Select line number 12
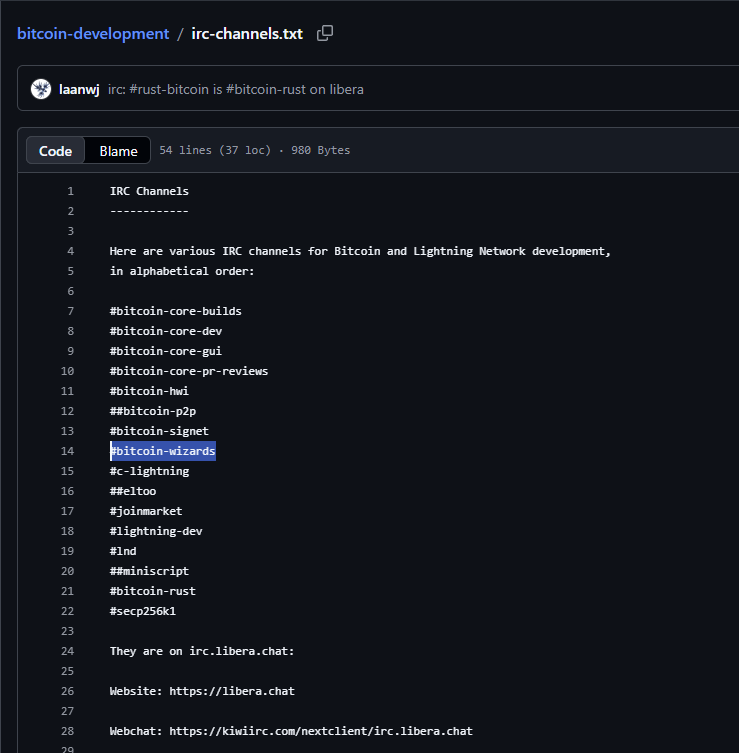This screenshot has width=739, height=753. point(67,411)
